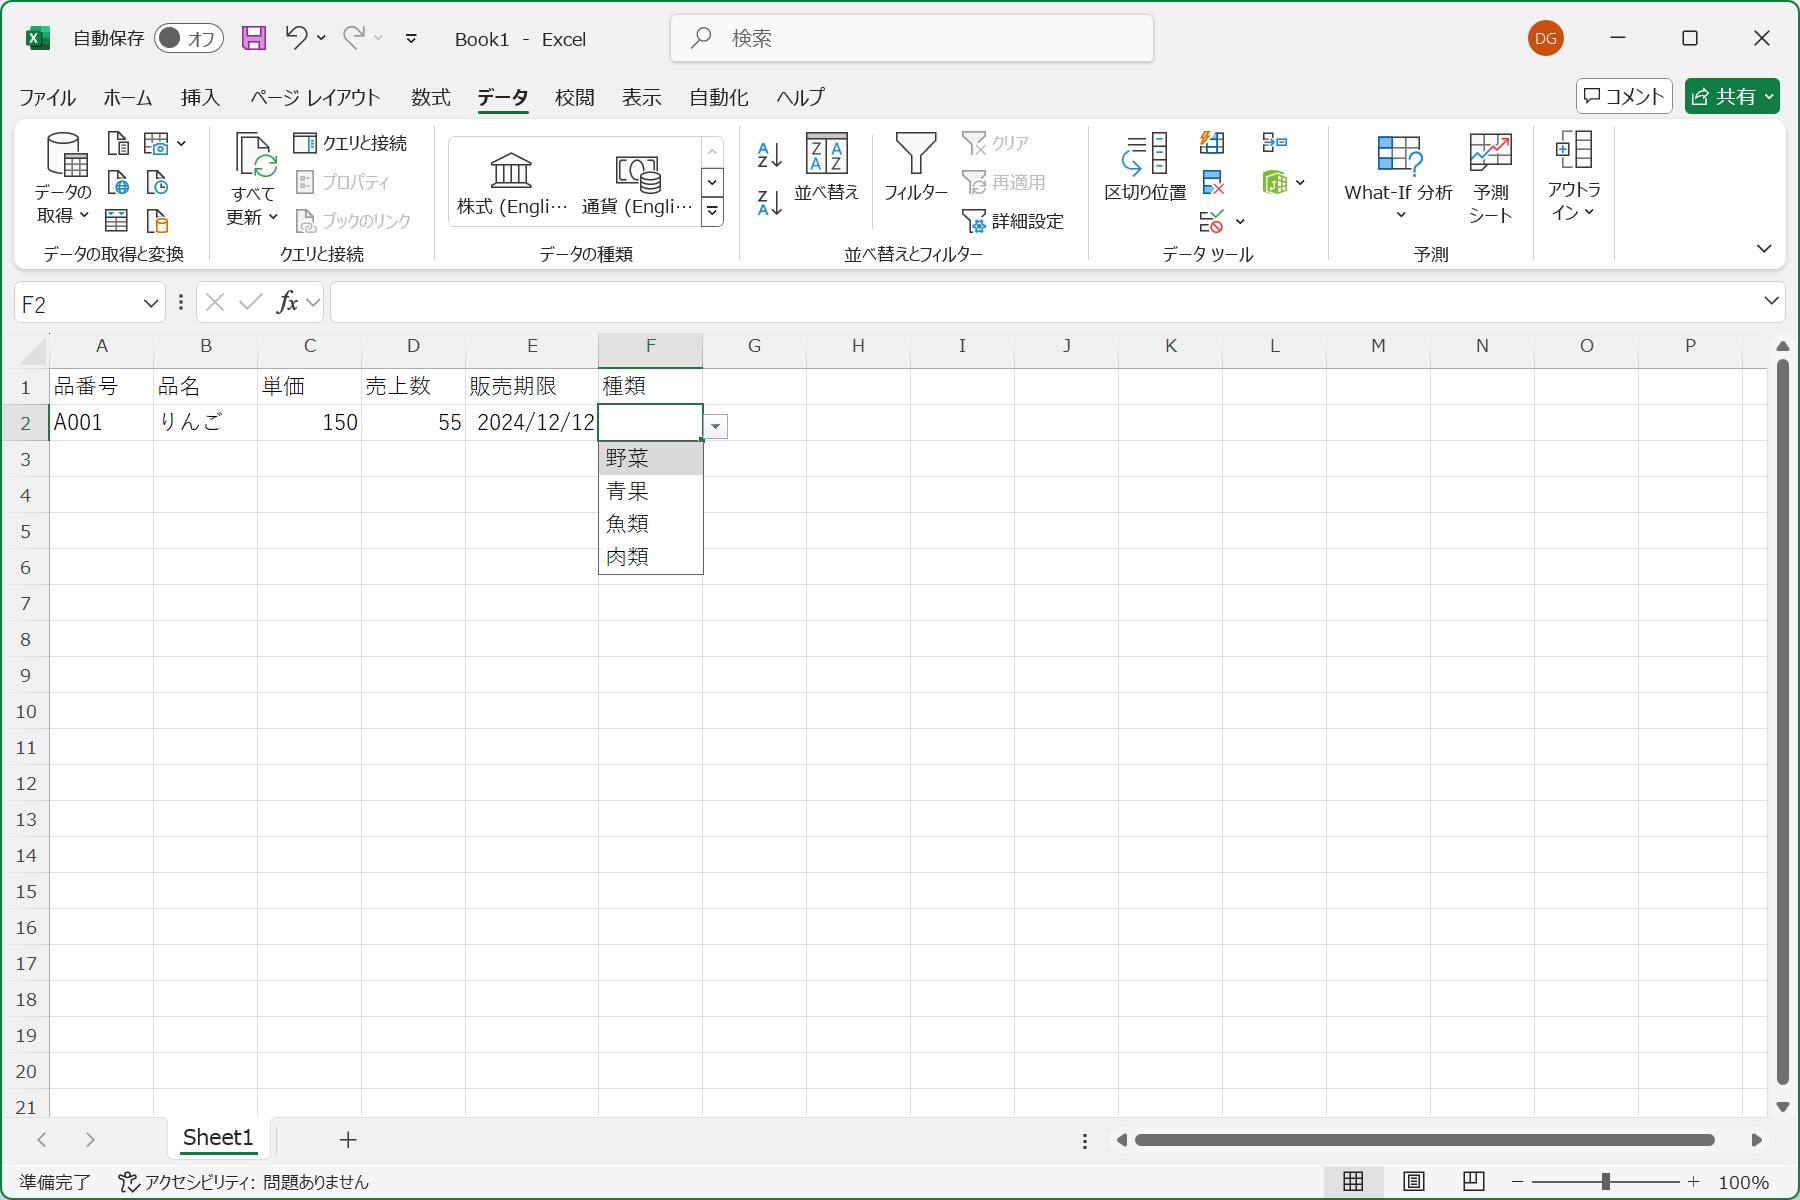Select the 通貨 (Currencies) data type
The height and width of the screenshot is (1200, 1800).
click(x=637, y=183)
